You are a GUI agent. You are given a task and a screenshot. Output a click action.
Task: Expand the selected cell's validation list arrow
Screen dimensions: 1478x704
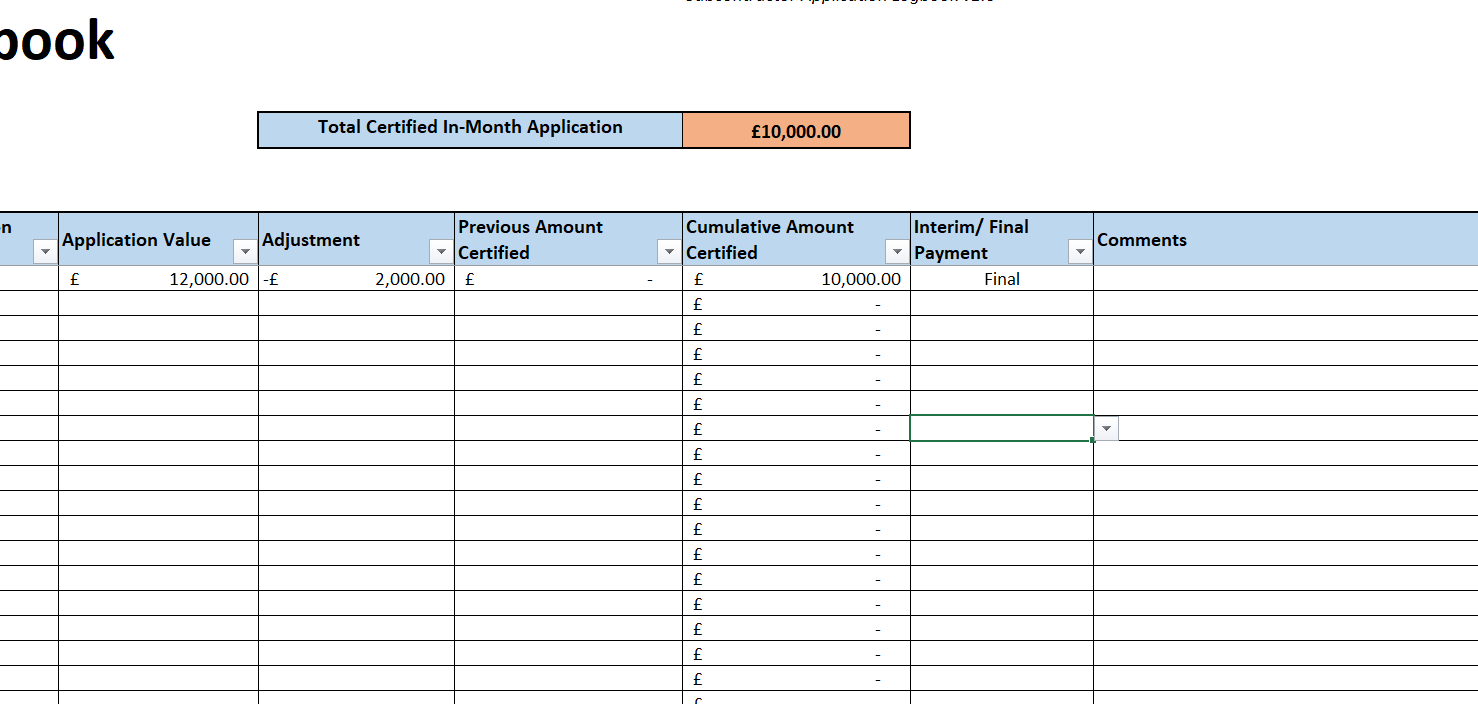(1106, 429)
